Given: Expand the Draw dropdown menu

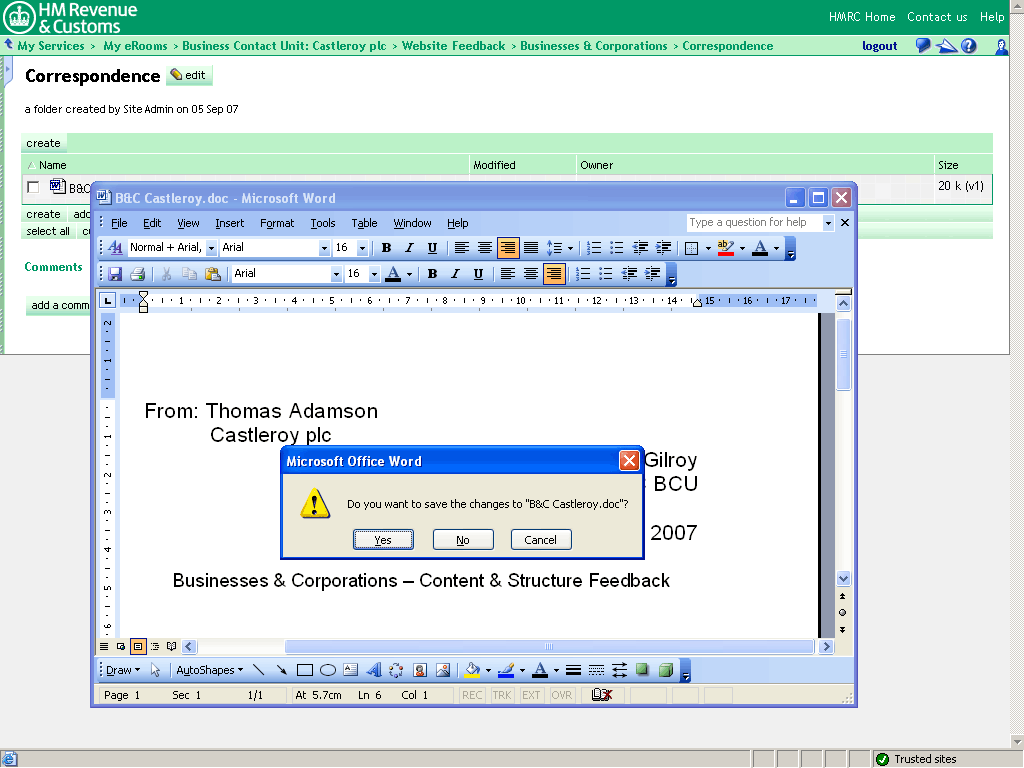Looking at the screenshot, I should click(x=123, y=670).
